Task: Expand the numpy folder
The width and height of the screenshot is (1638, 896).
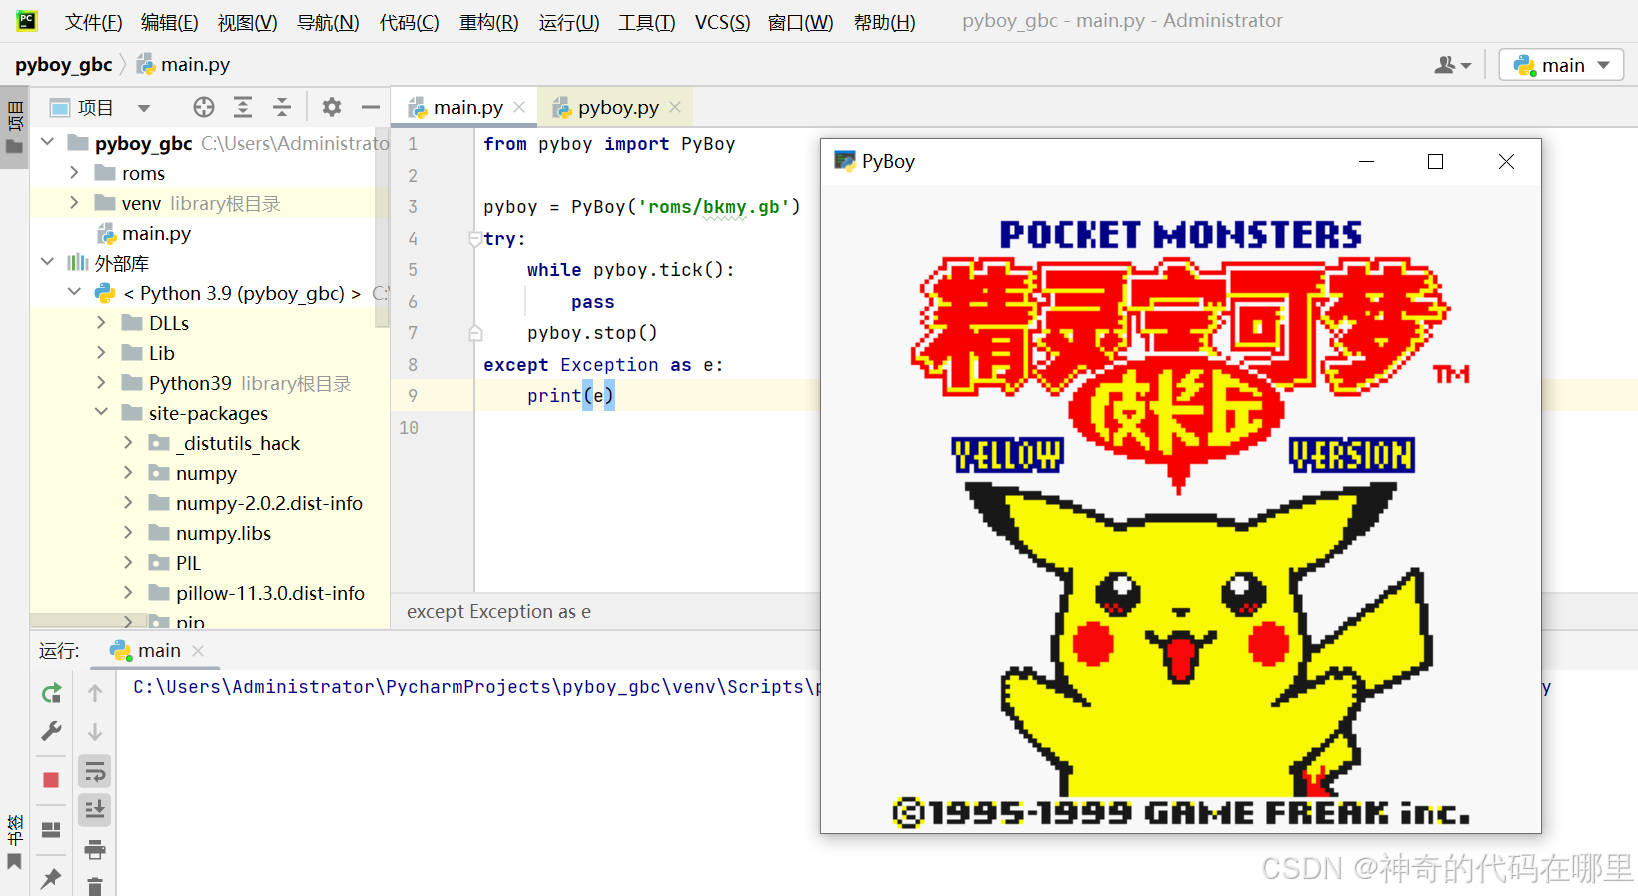Action: 128,473
